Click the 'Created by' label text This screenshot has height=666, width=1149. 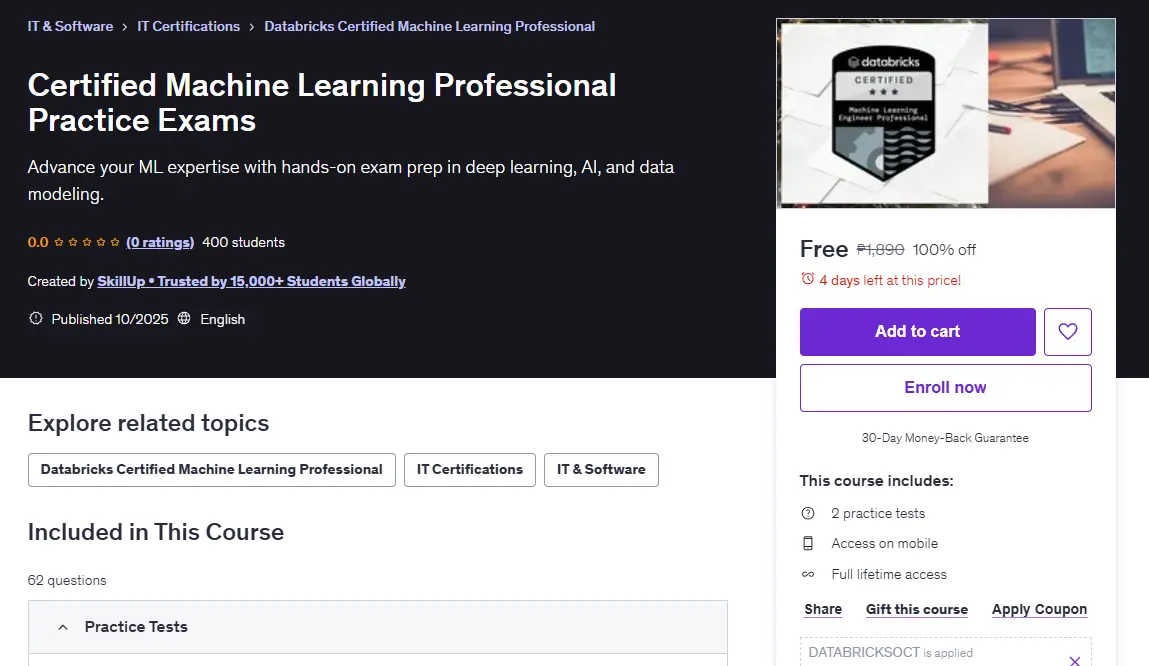point(61,281)
